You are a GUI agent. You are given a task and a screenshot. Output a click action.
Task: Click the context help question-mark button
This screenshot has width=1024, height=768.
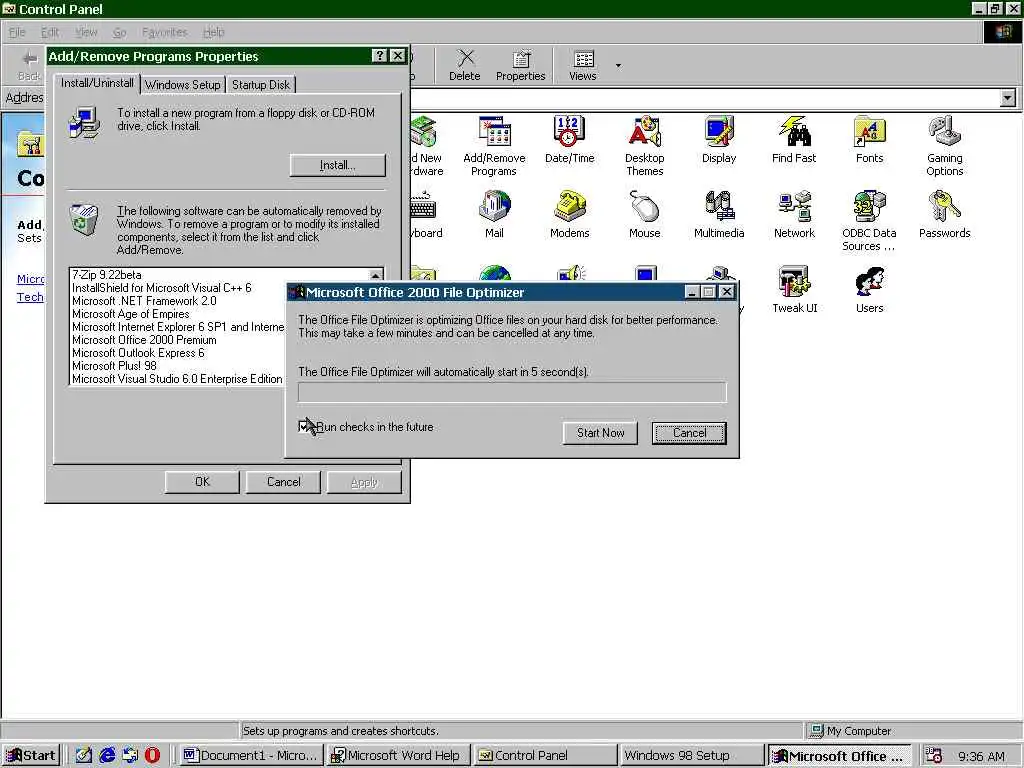coord(379,56)
